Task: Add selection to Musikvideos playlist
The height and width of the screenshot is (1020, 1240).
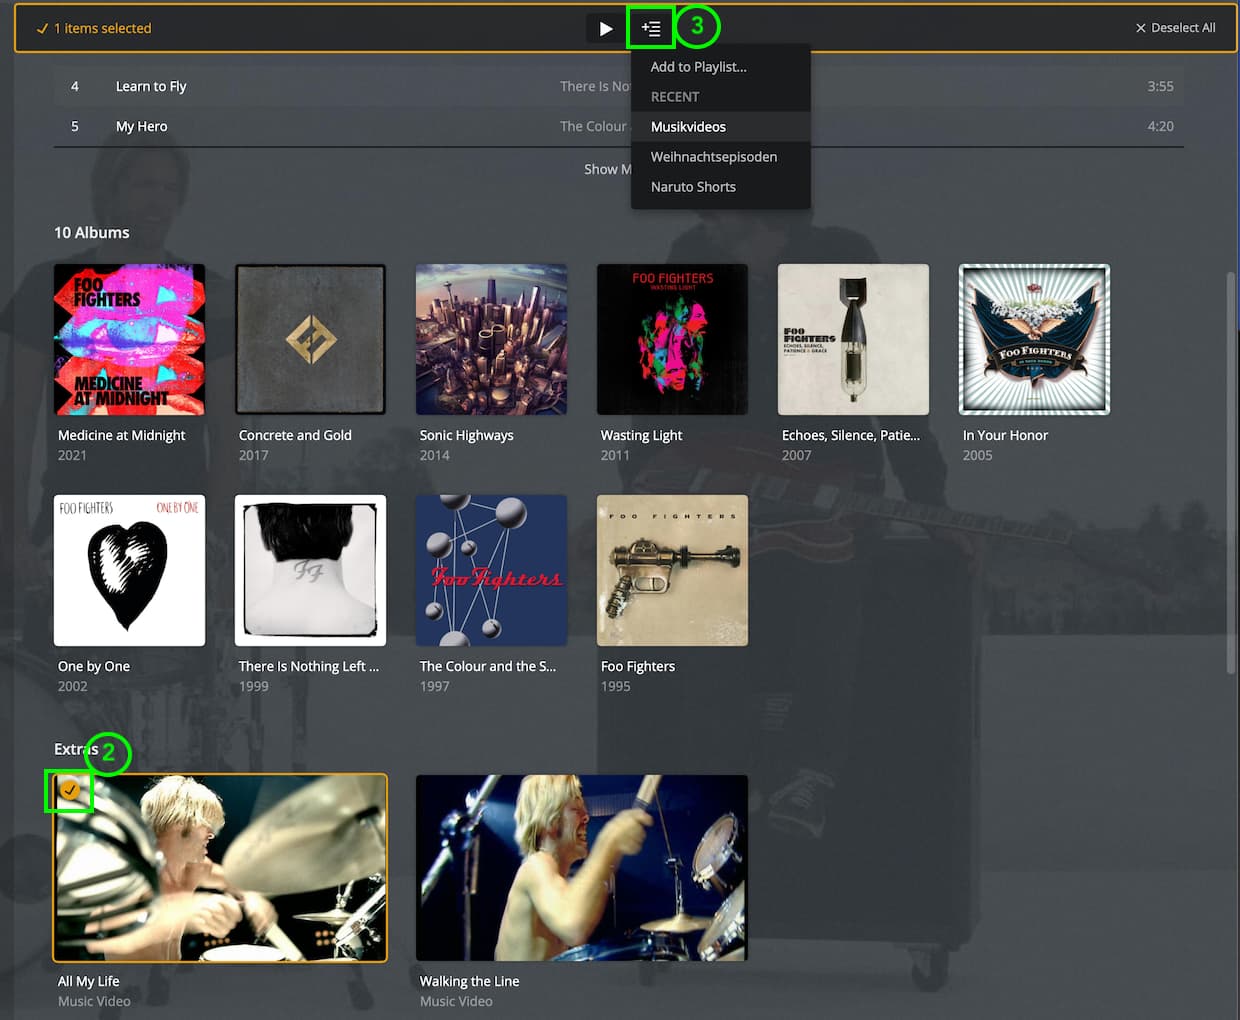Action: click(x=720, y=127)
